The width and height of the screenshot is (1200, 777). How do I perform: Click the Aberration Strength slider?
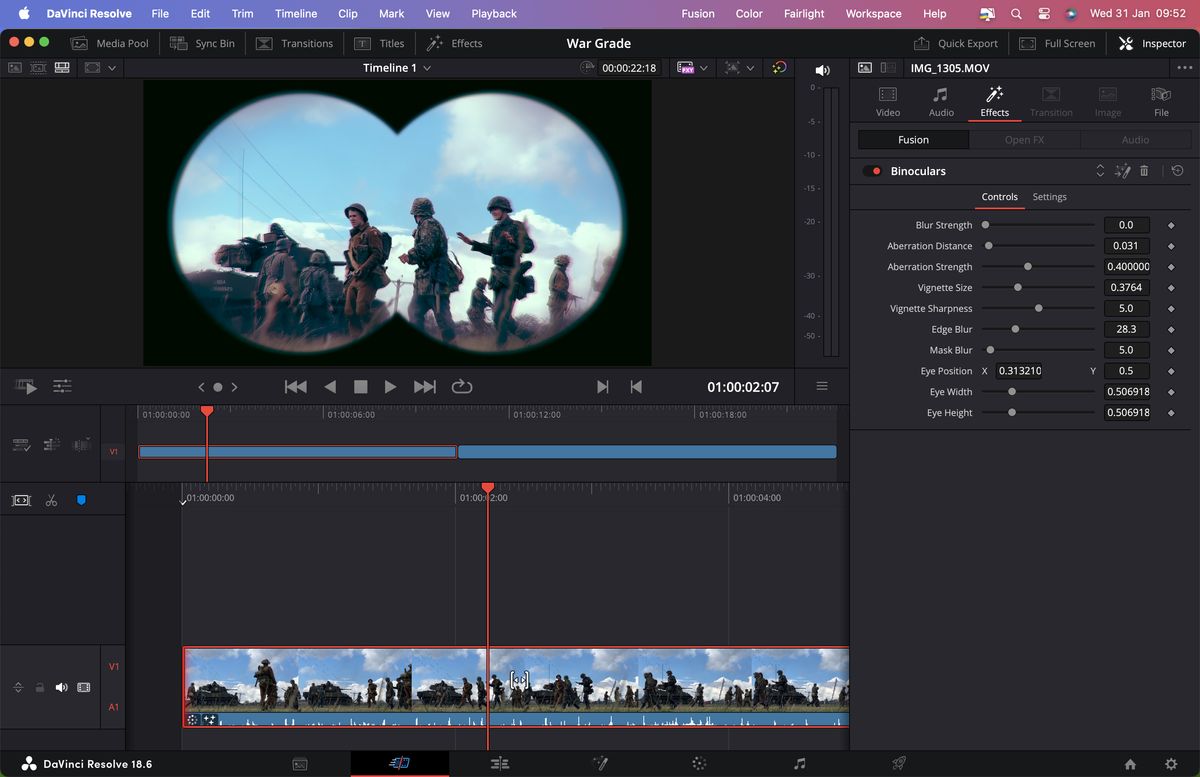[1028, 266]
